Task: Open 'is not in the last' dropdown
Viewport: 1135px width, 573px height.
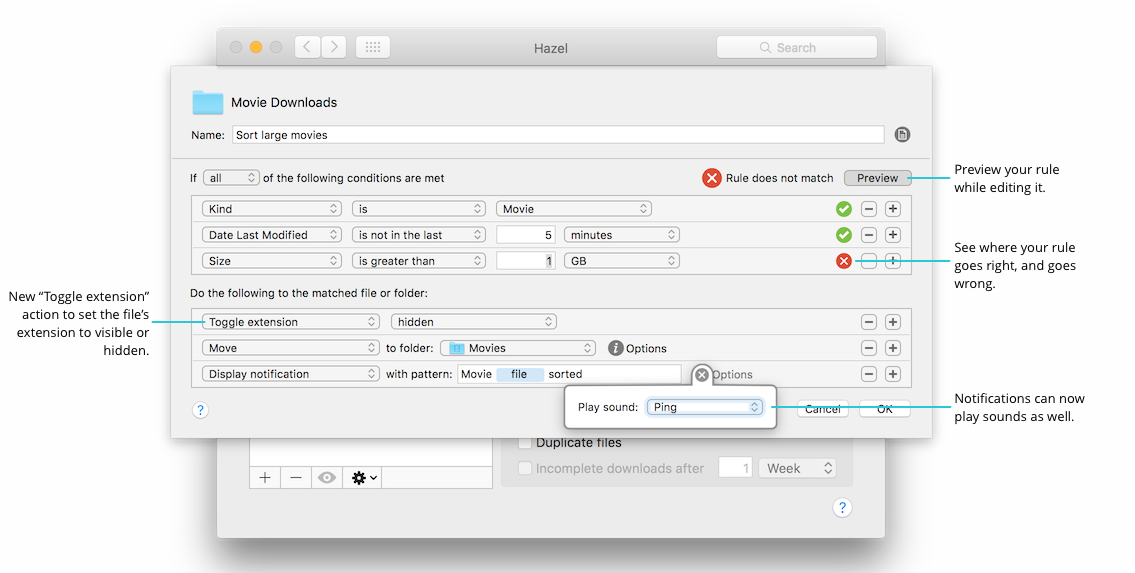Action: pyautogui.click(x=418, y=235)
